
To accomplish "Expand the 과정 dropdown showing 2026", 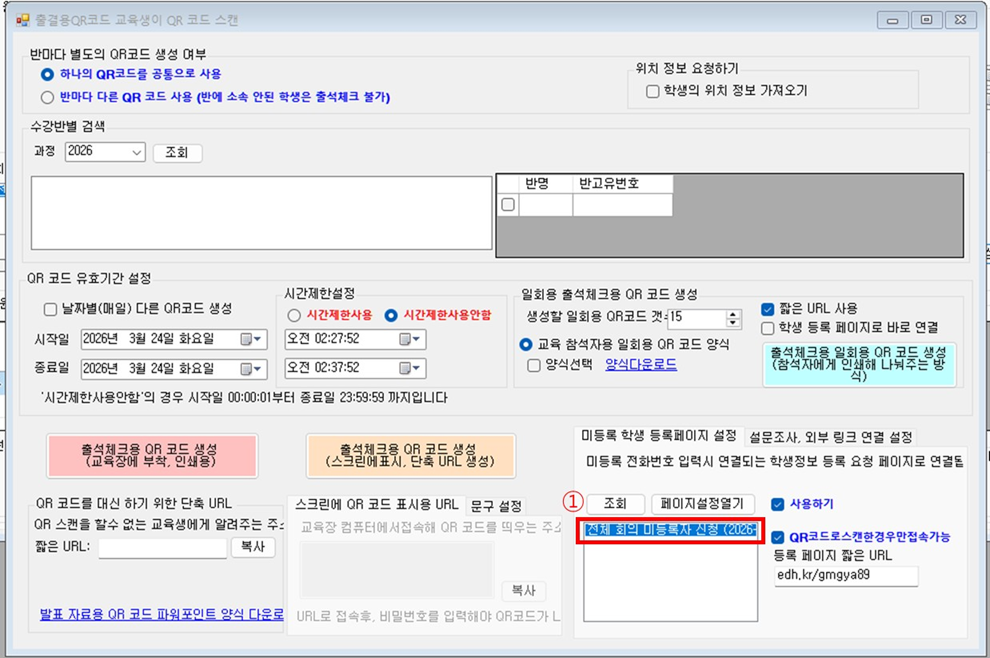I will [135, 152].
